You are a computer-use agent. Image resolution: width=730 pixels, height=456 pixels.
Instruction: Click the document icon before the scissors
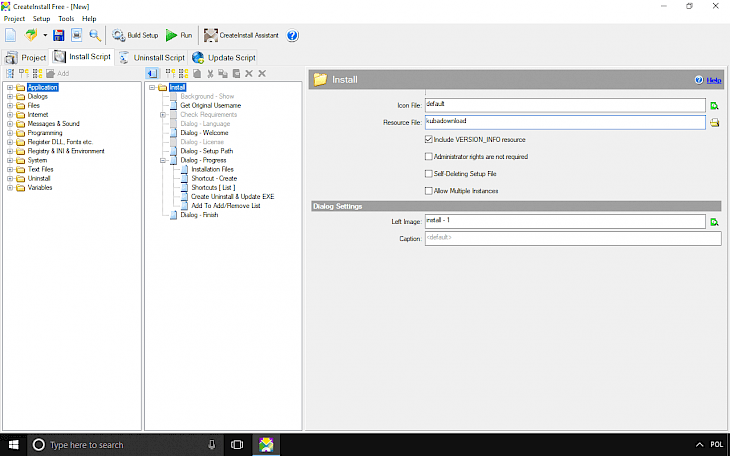tap(197, 74)
